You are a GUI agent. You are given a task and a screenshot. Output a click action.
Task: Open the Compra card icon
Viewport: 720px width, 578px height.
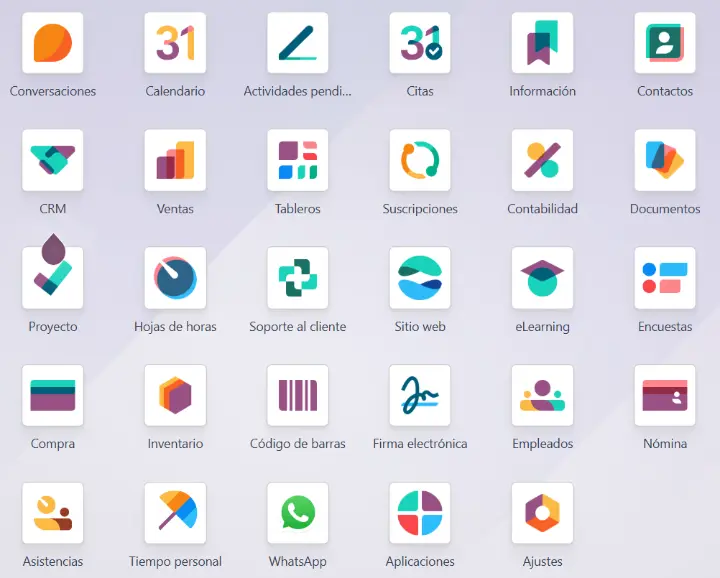(x=53, y=395)
